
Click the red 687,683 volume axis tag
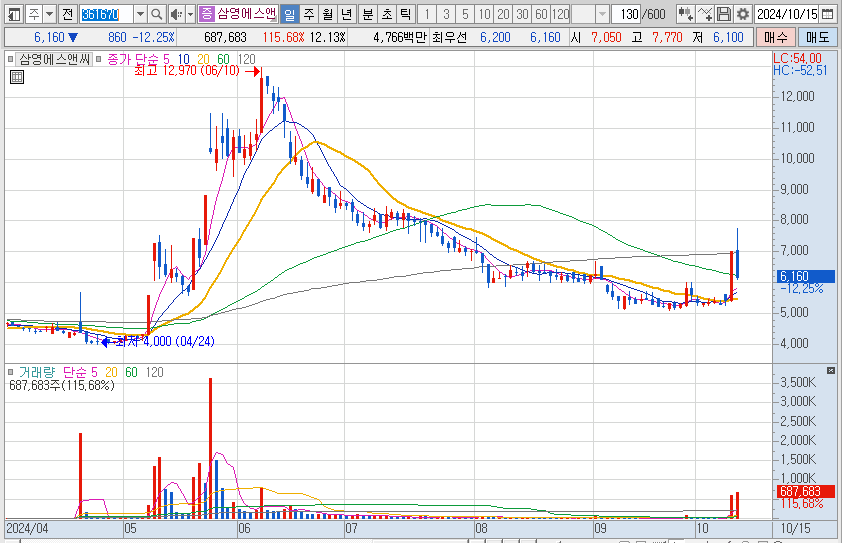pyautogui.click(x=805, y=491)
